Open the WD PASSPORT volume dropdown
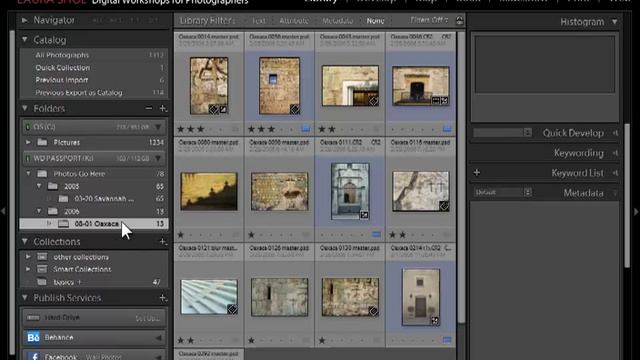 158,158
